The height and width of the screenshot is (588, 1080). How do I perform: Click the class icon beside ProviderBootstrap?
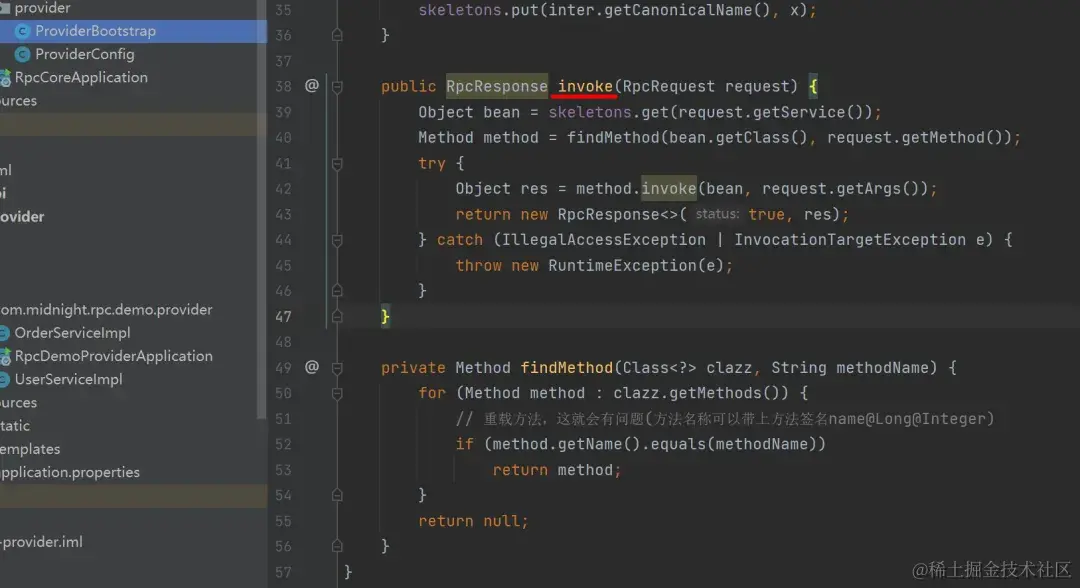(x=22, y=31)
